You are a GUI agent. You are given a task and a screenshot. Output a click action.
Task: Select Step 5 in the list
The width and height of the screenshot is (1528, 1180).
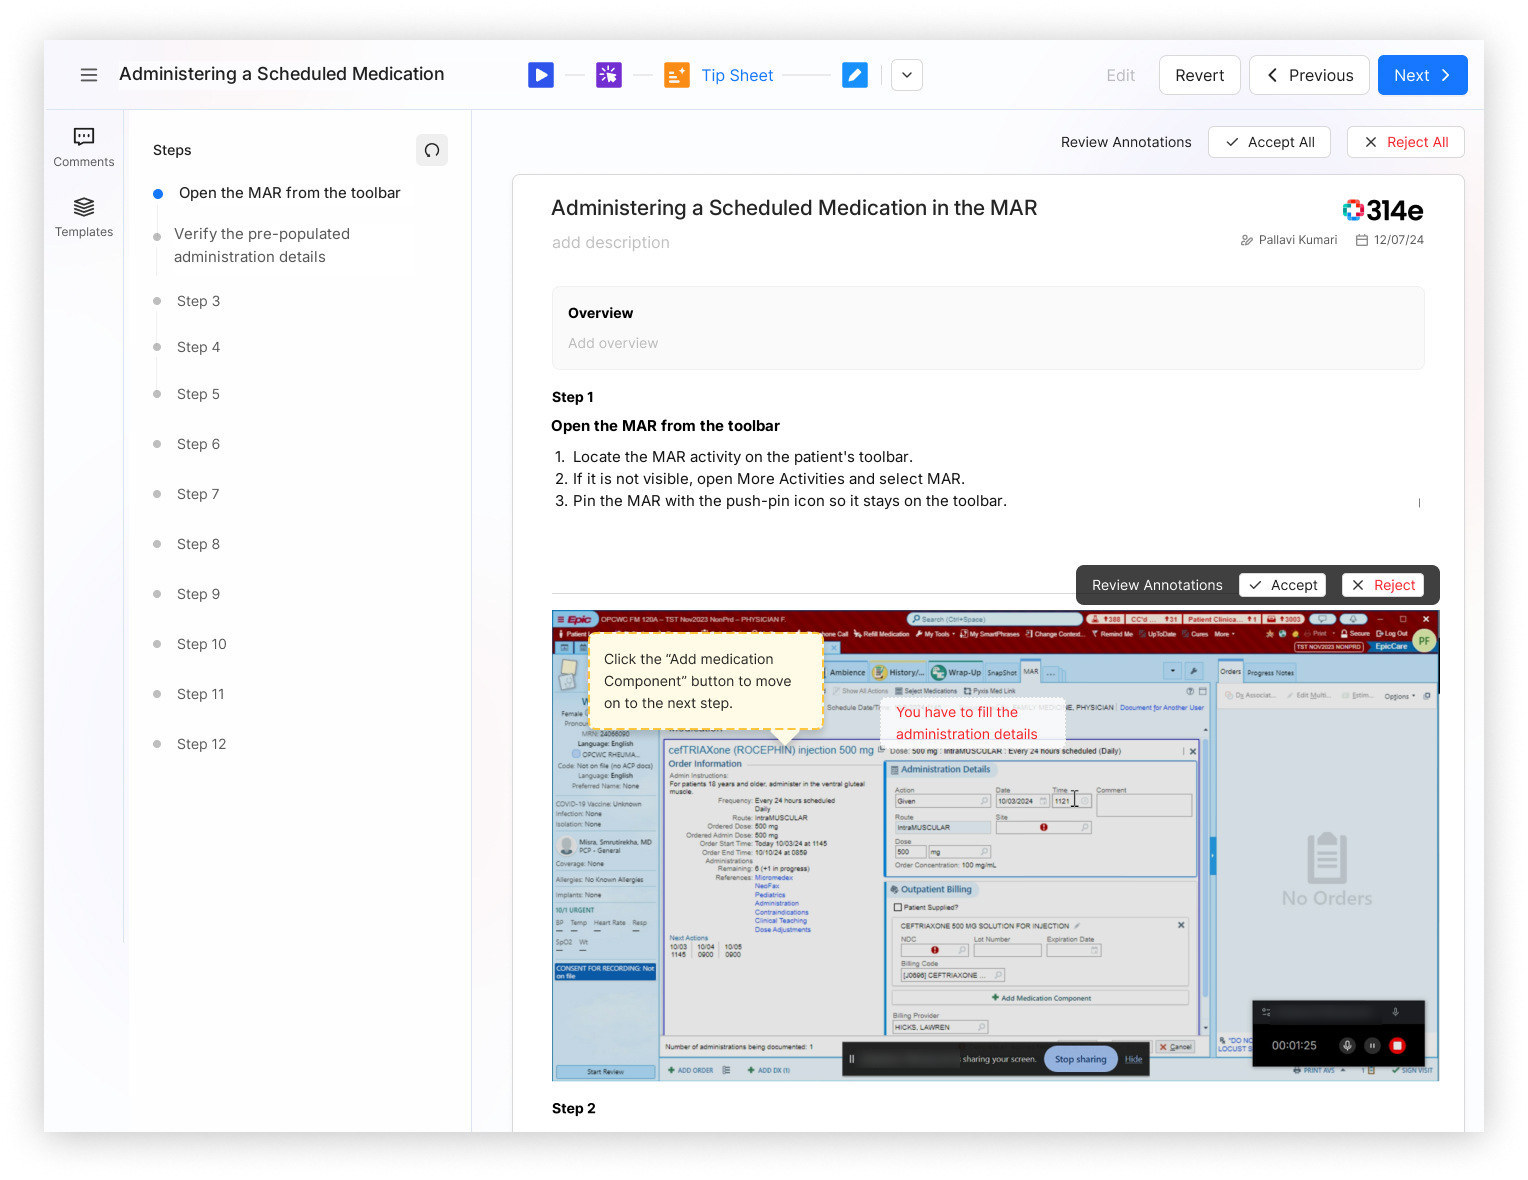[198, 394]
